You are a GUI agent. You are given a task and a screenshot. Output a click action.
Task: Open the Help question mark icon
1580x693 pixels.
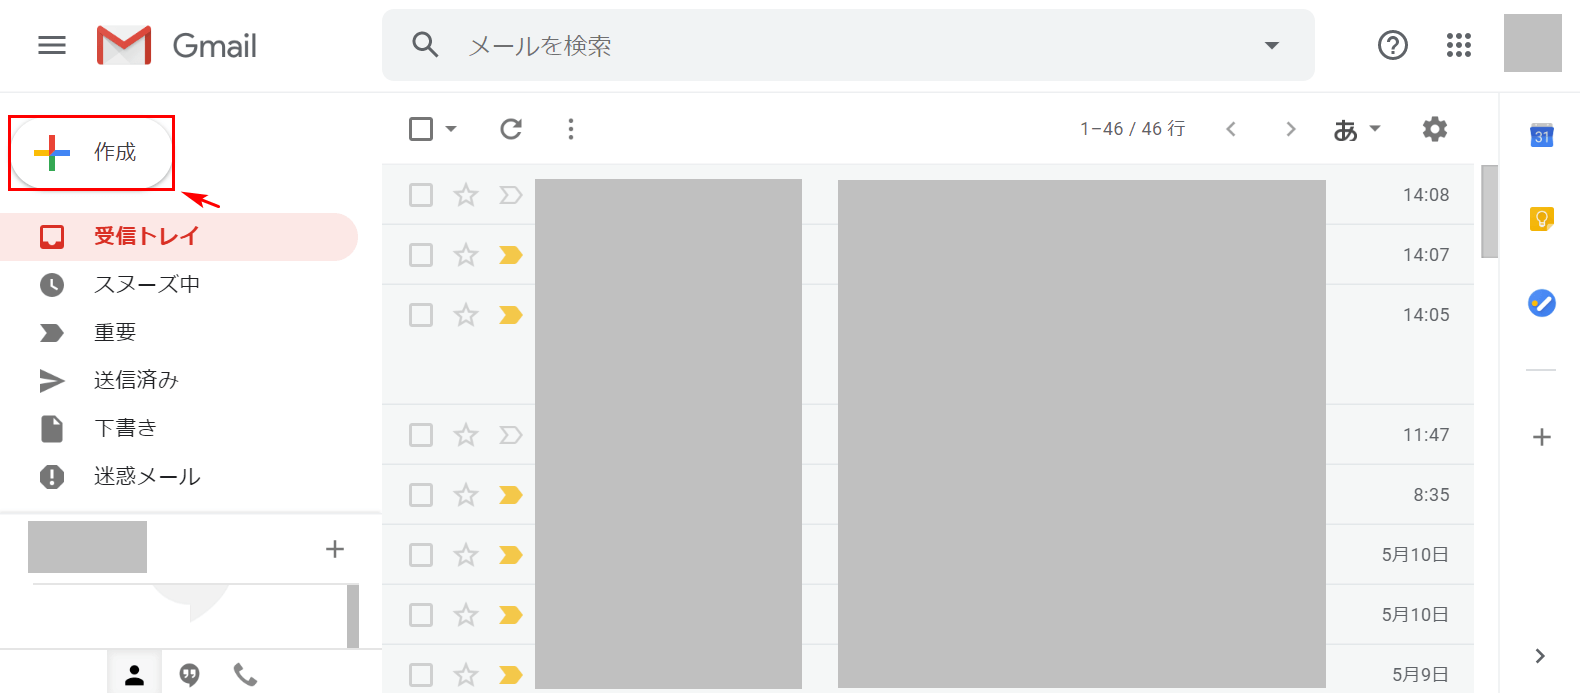1392,45
